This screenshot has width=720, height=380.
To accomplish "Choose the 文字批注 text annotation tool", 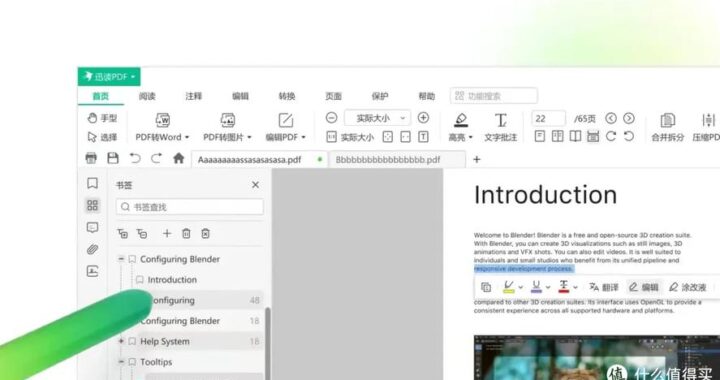I will pyautogui.click(x=501, y=126).
